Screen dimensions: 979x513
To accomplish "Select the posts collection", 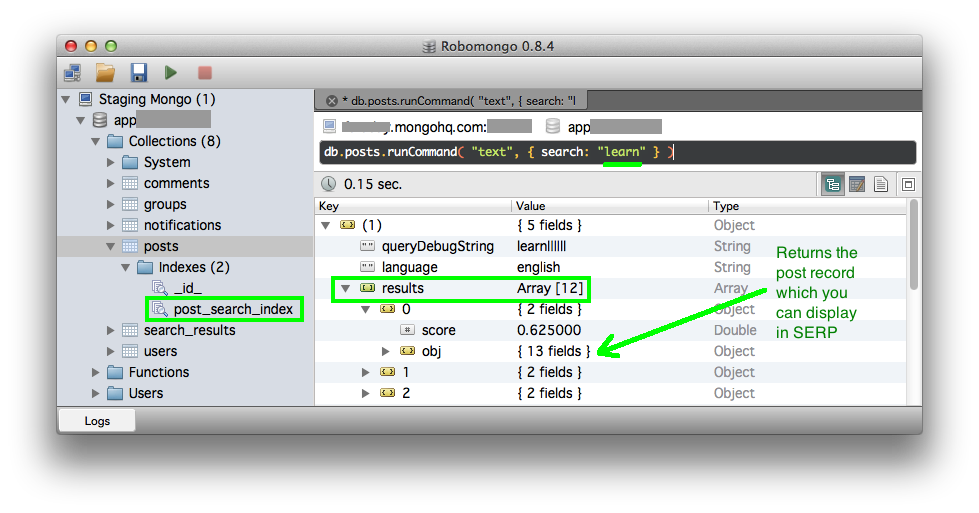I will [x=161, y=247].
